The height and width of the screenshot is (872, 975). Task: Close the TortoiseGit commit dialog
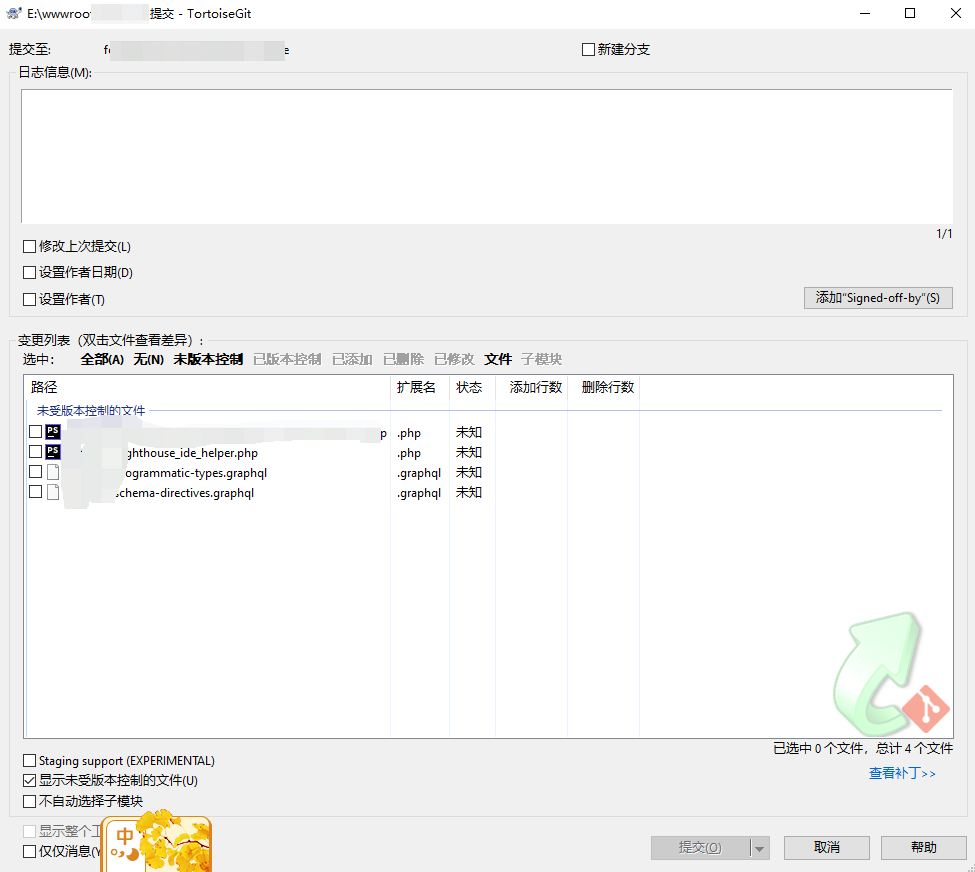pos(956,13)
